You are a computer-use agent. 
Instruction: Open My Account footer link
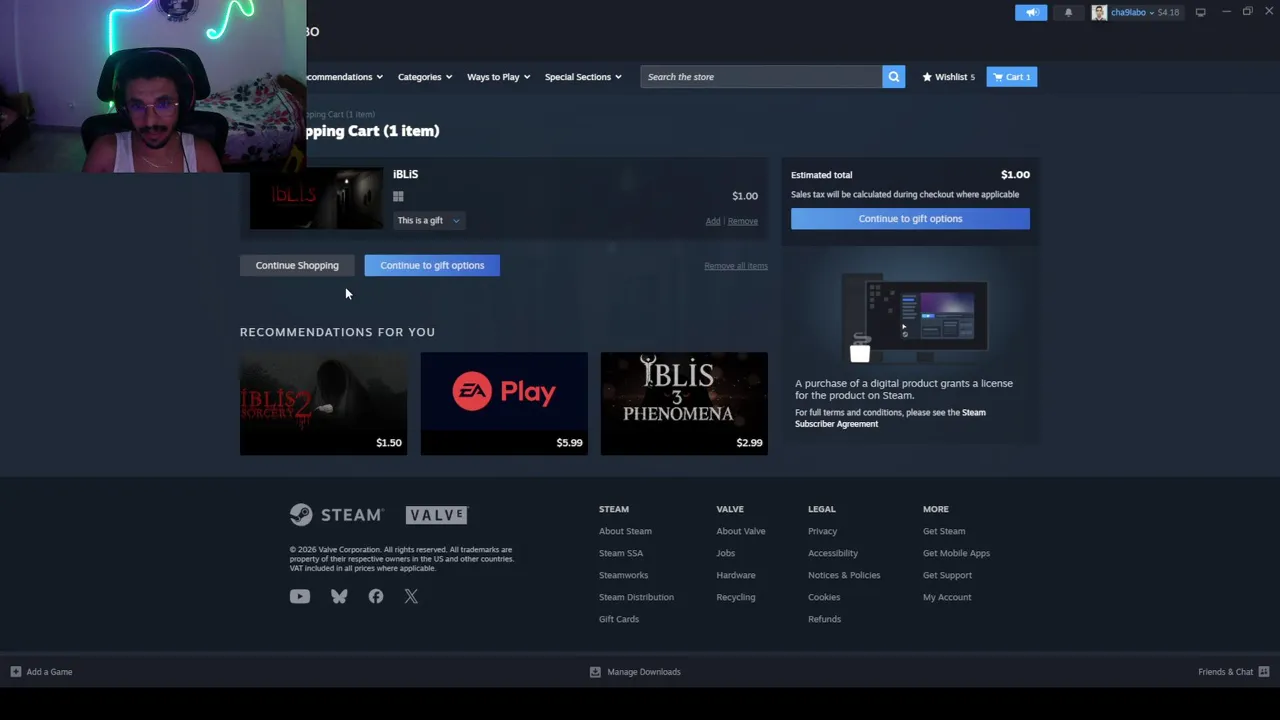tap(947, 597)
